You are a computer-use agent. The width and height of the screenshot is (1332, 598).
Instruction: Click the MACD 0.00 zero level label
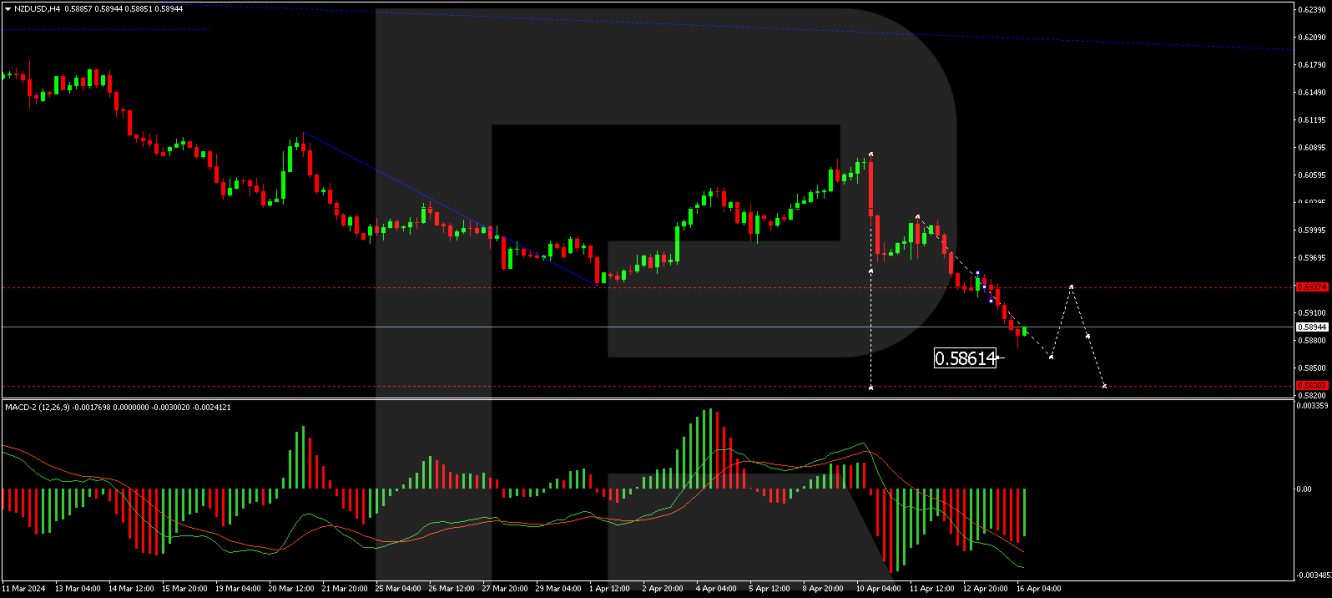[1305, 489]
